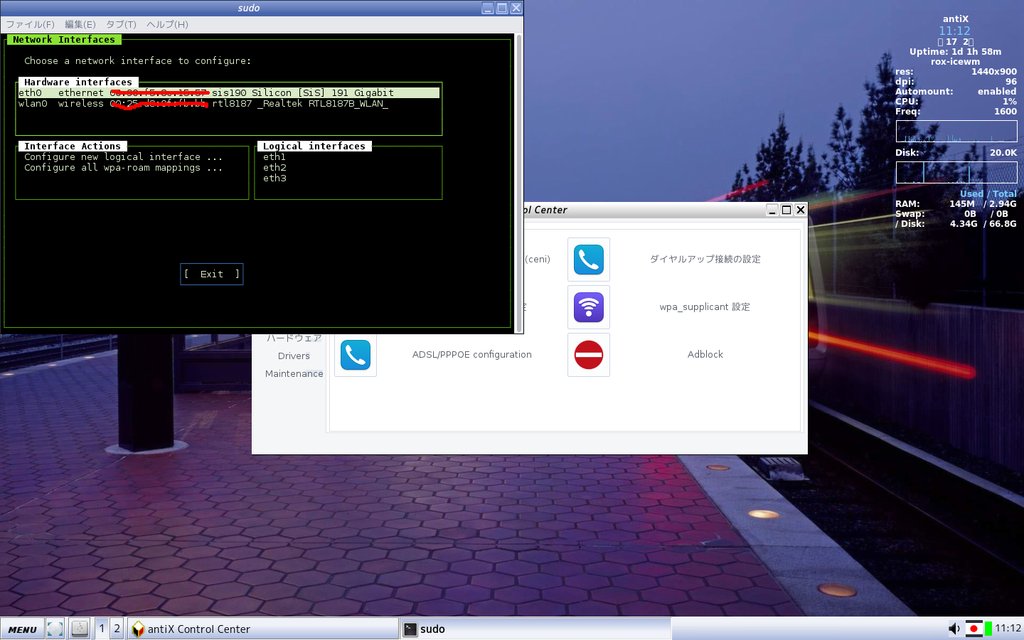The width and height of the screenshot is (1024, 640).
Task: Open the MENU start button
Action: pos(22,629)
